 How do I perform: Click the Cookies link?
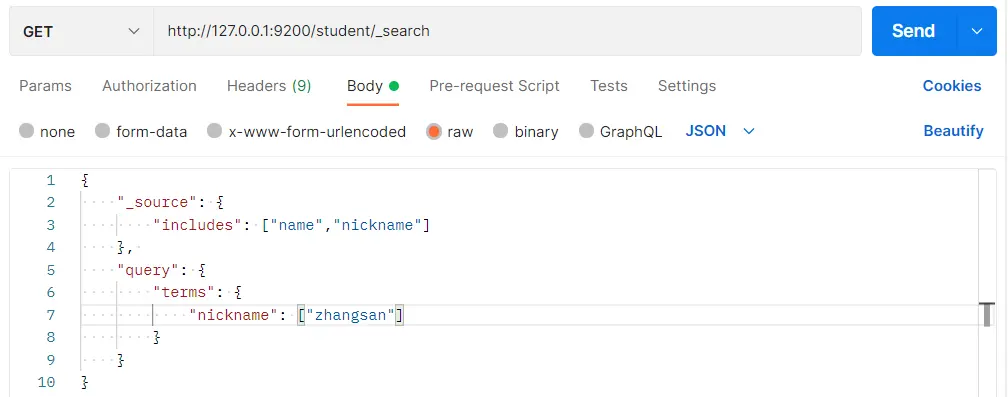pos(952,86)
